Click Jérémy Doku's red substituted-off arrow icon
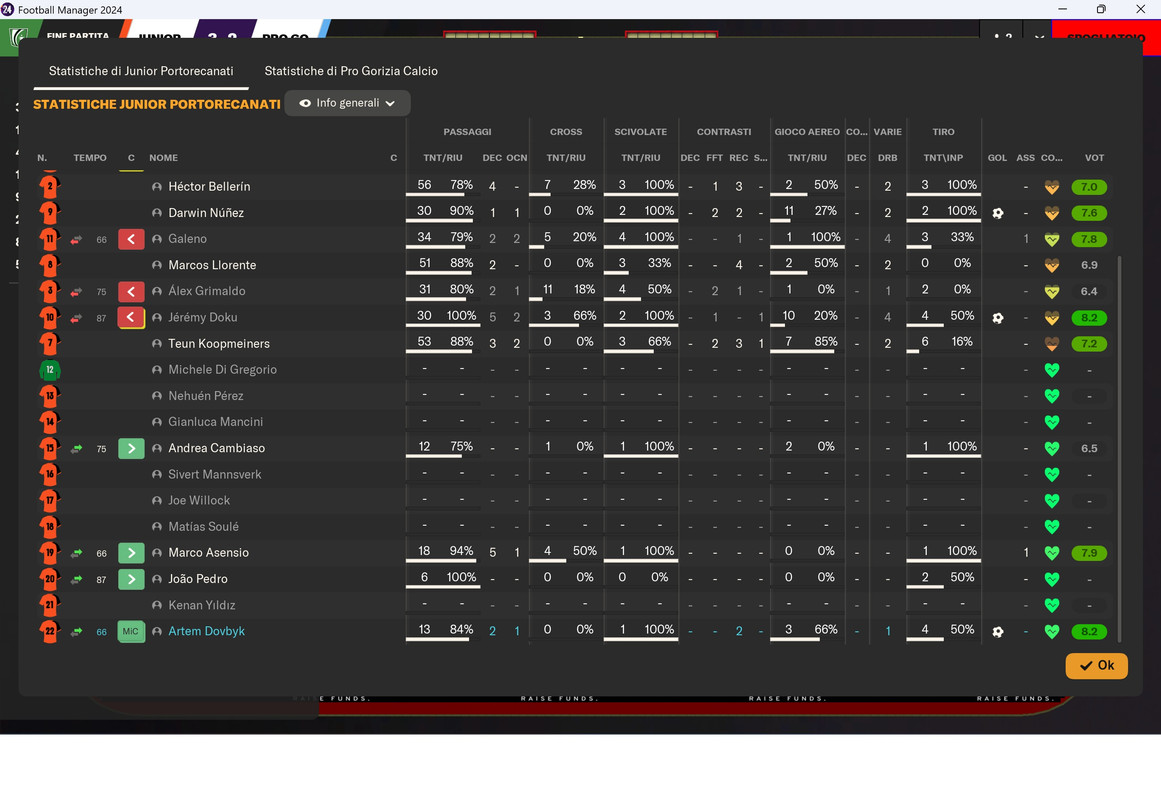 tap(131, 318)
